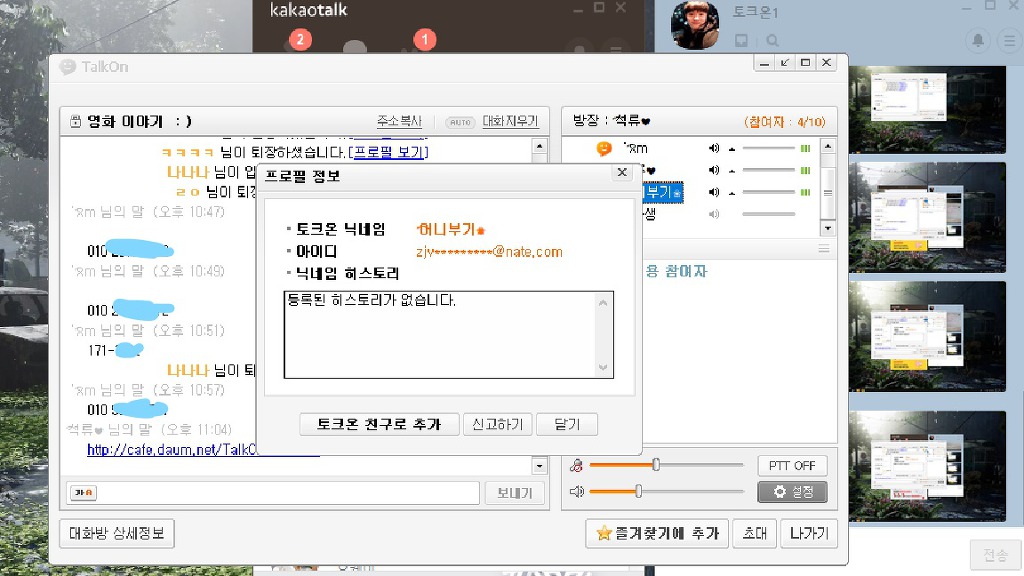Open font settings 가 icon in input
Screen dimensions: 1024x576
[x=83, y=493]
